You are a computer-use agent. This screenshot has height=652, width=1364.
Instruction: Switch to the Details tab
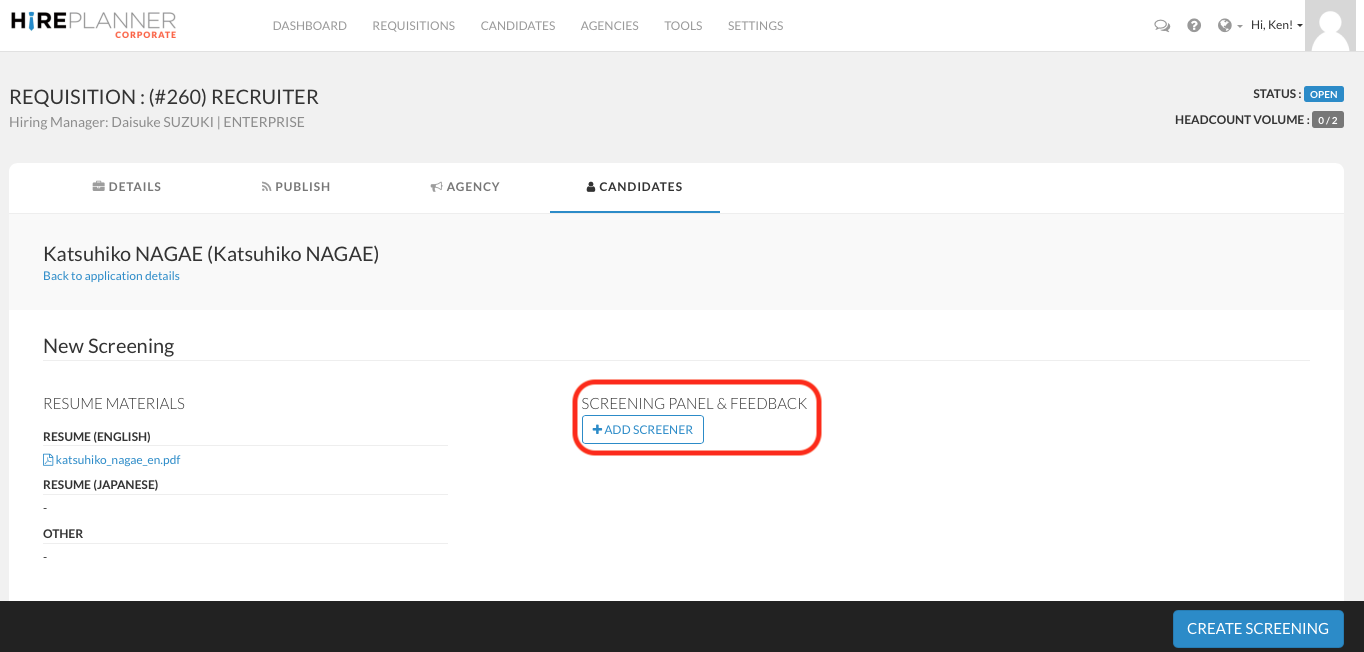[x=127, y=187]
